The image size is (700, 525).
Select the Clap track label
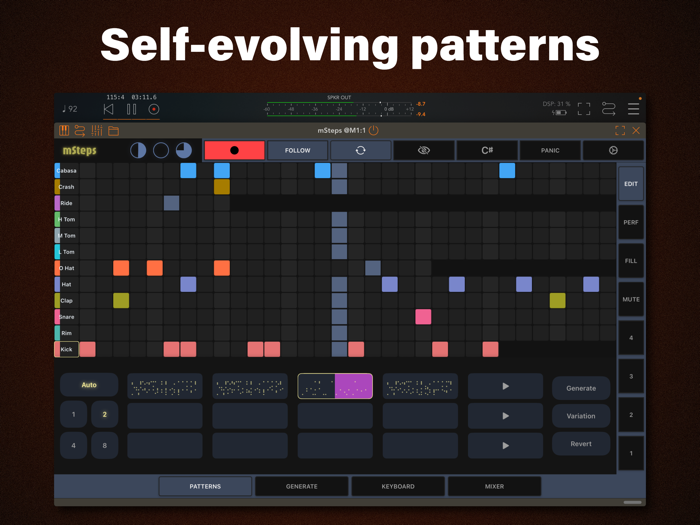click(66, 300)
